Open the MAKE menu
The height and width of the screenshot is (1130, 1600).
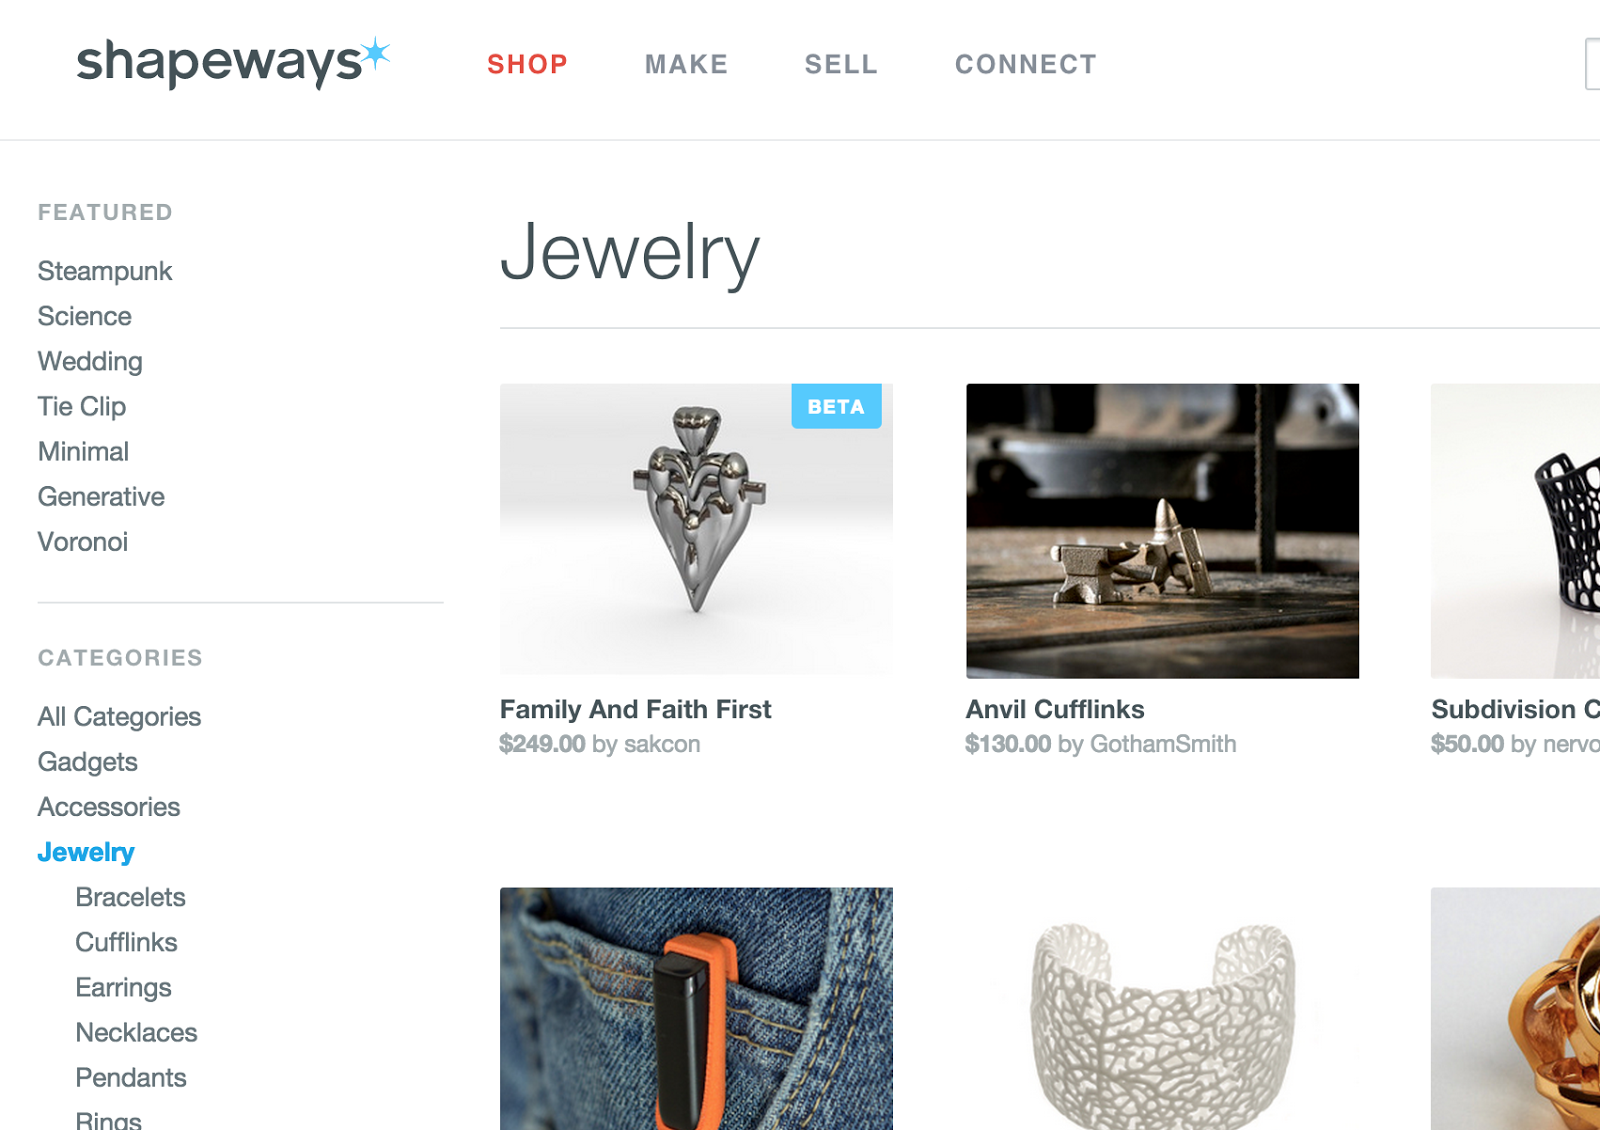pos(687,65)
